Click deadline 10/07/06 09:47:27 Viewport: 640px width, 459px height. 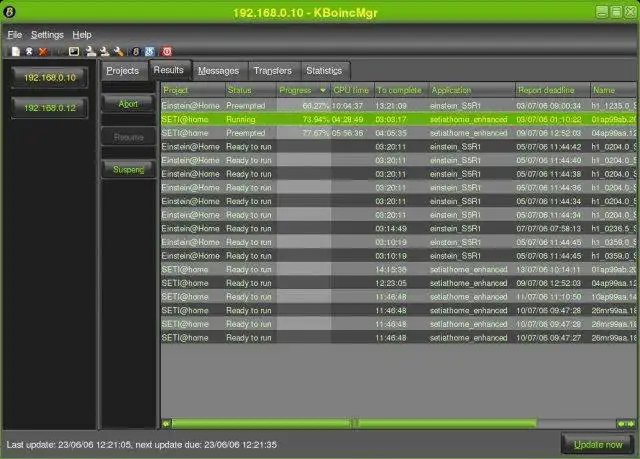coord(549,338)
